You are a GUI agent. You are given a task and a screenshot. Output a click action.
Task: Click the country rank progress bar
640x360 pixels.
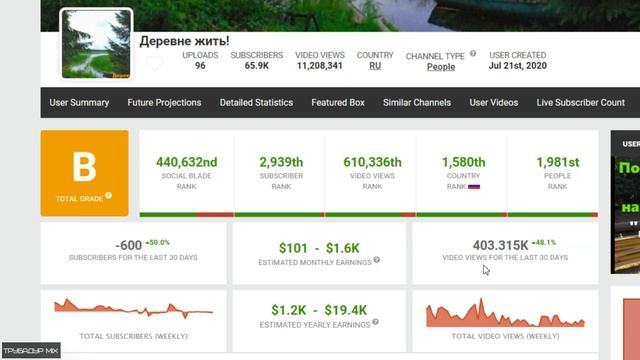click(462, 214)
